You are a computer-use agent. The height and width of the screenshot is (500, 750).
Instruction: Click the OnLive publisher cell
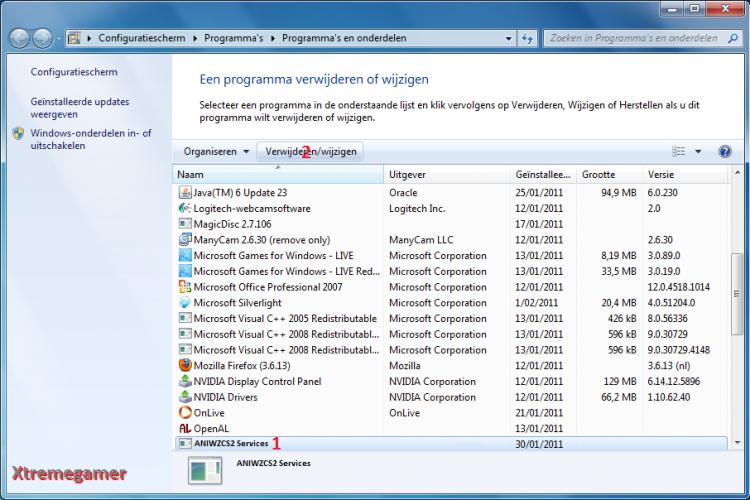click(x=404, y=412)
